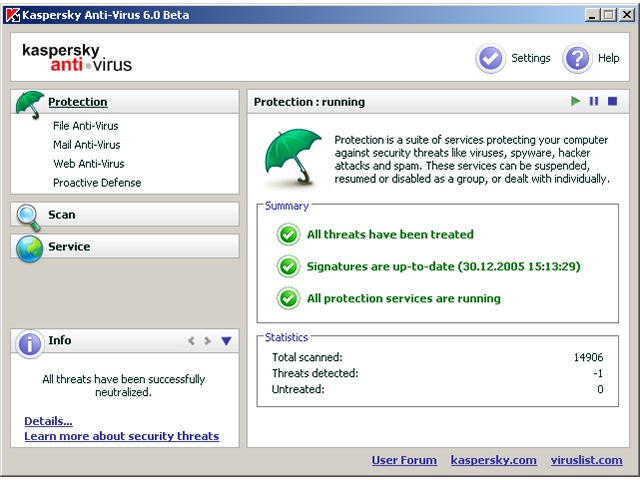
Task: Show next Info message with right arrow
Action: pyautogui.click(x=207, y=340)
